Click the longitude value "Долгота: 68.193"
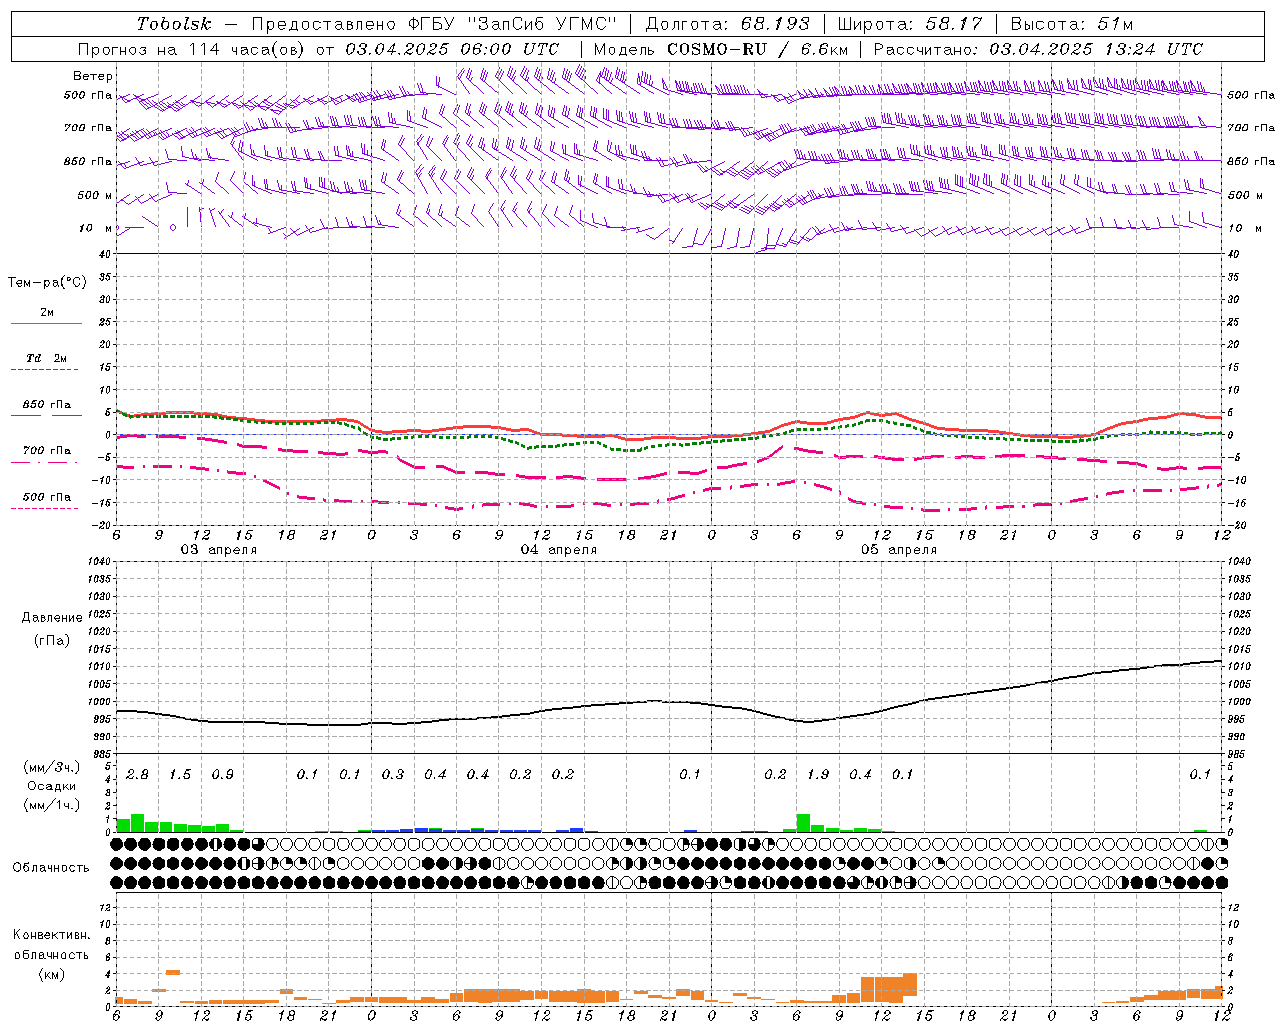Viewport: 1280px width, 1024px height. [727, 24]
